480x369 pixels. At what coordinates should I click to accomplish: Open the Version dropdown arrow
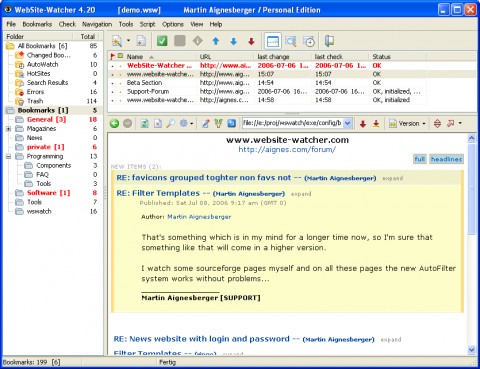tap(424, 124)
